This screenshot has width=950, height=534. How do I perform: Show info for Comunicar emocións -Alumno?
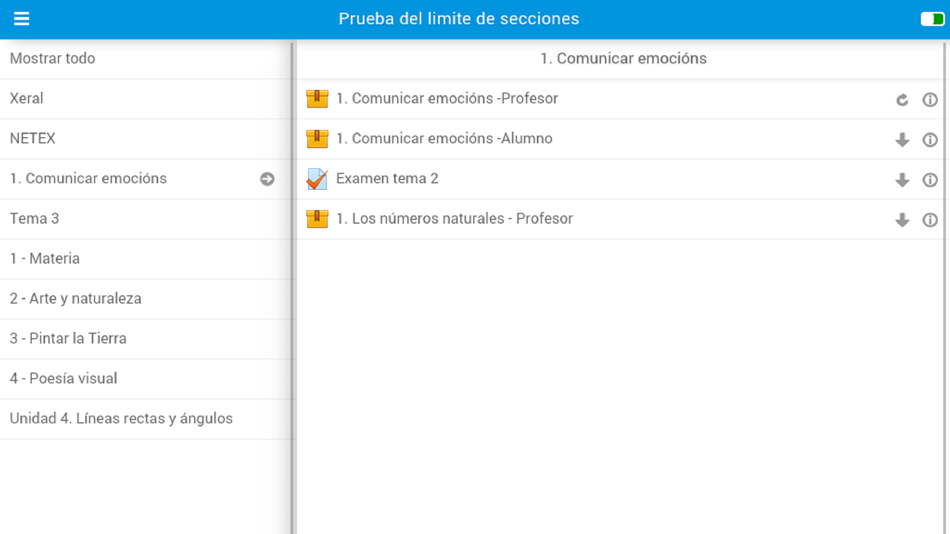click(x=930, y=139)
